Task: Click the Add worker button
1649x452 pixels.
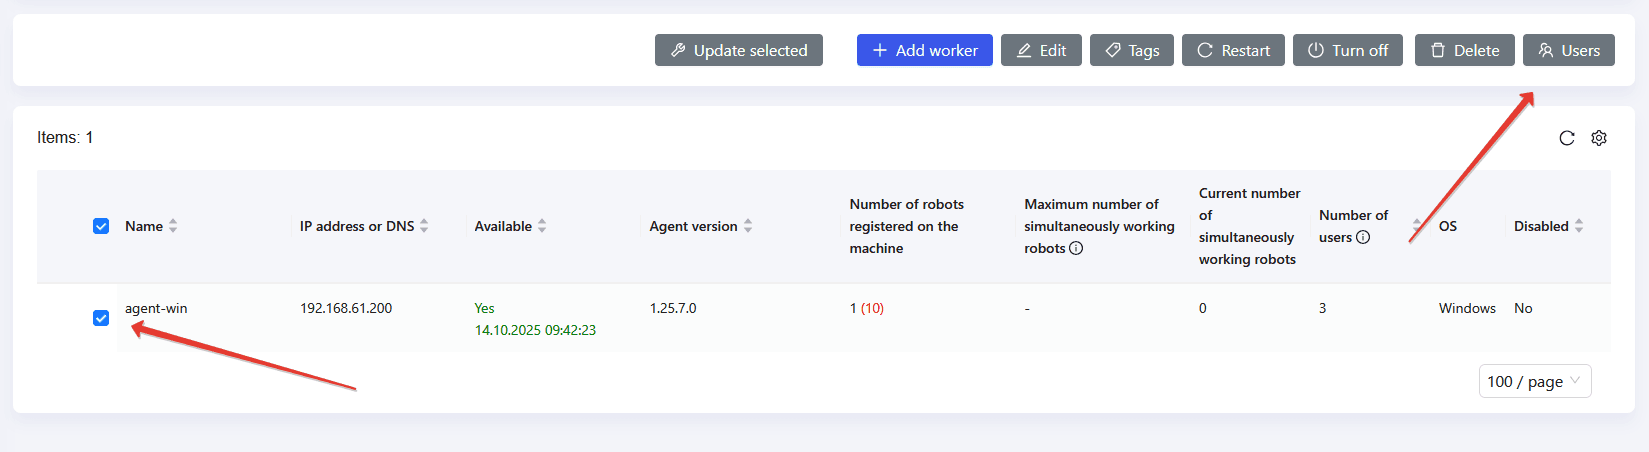Action: click(x=924, y=50)
